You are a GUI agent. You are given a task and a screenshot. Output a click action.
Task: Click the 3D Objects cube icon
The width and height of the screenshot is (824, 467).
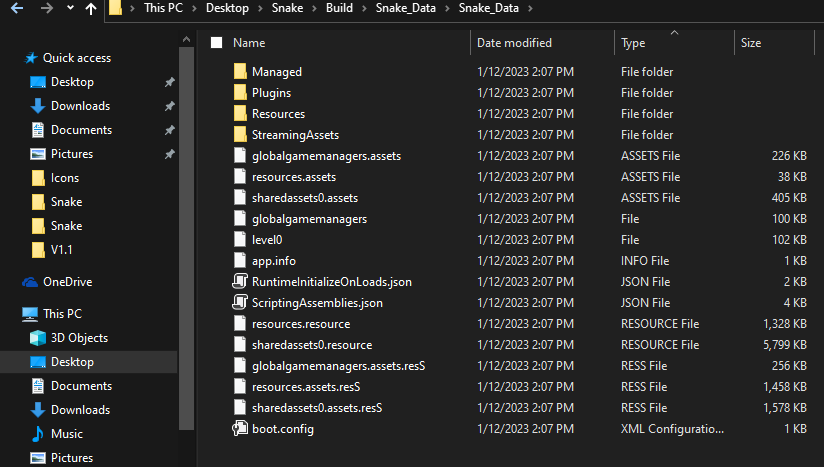click(x=38, y=338)
